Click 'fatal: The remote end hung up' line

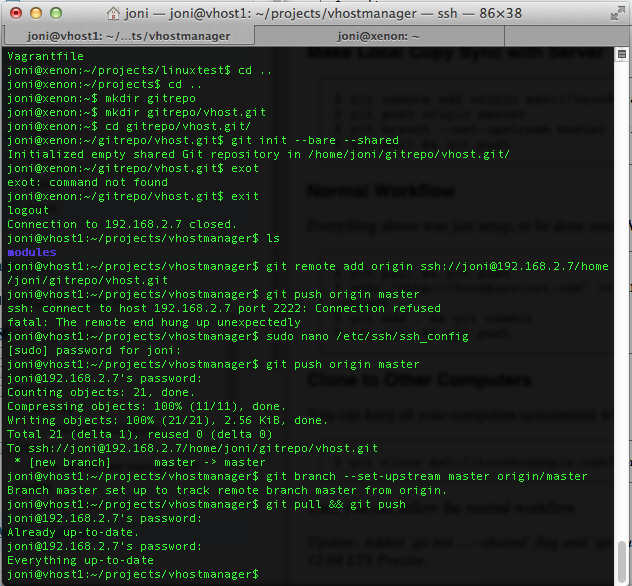click(154, 322)
